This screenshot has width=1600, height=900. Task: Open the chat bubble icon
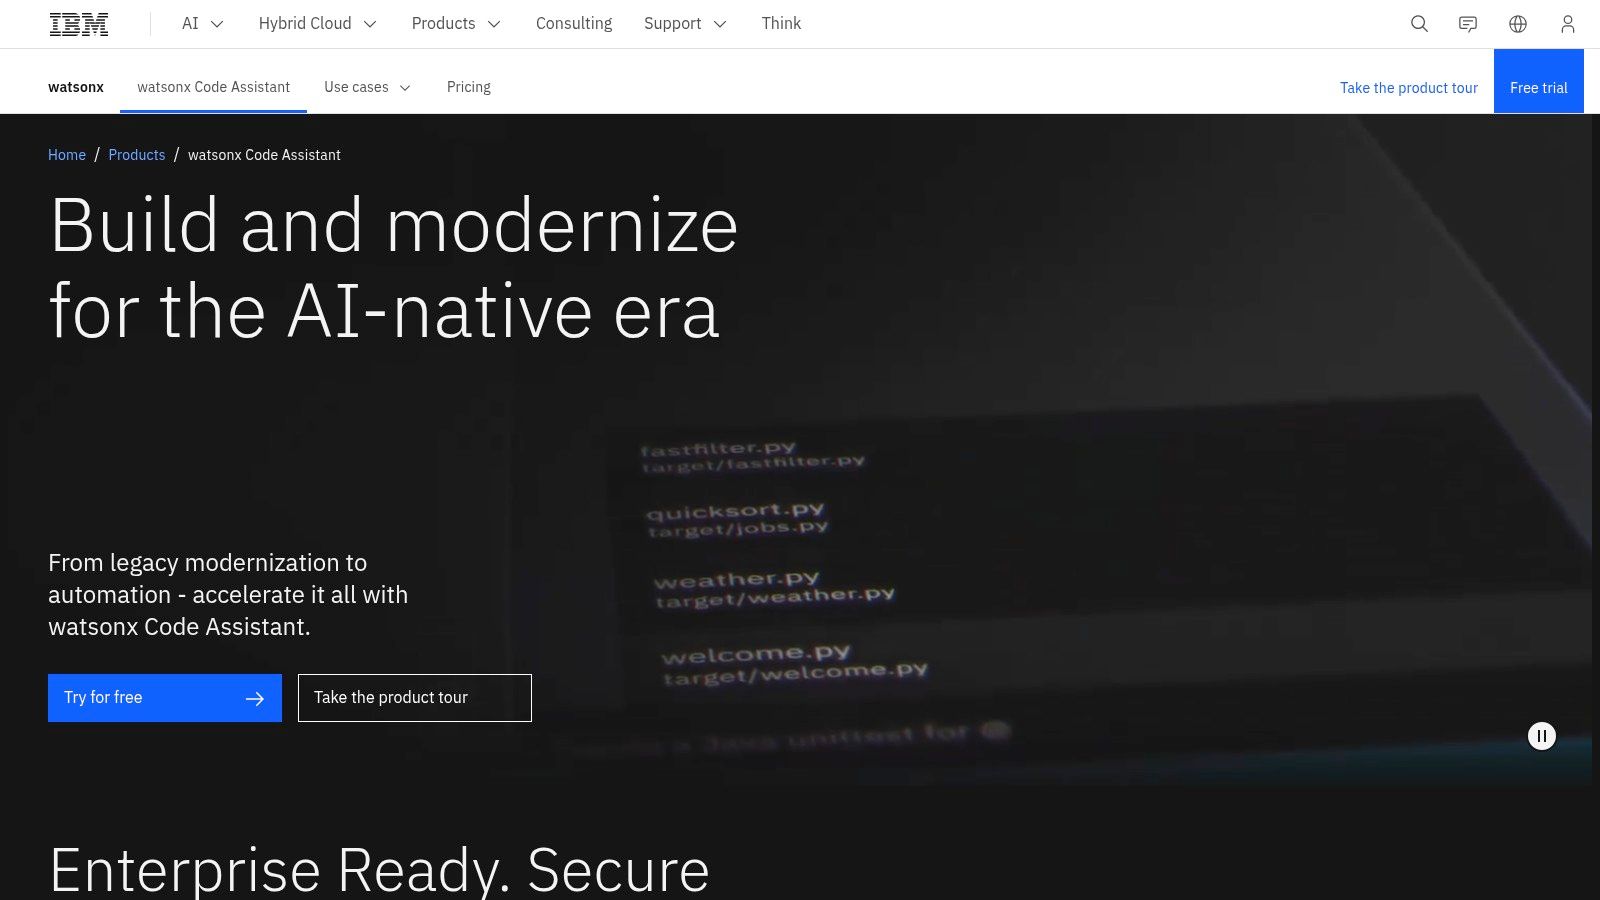tap(1468, 24)
